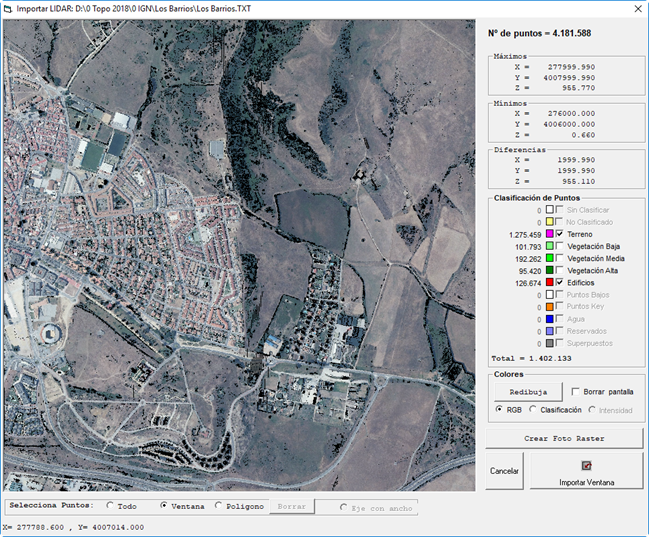Screen dimensions: 649x537
Task: Check the Vegetación Media checkbox
Action: click(x=560, y=258)
